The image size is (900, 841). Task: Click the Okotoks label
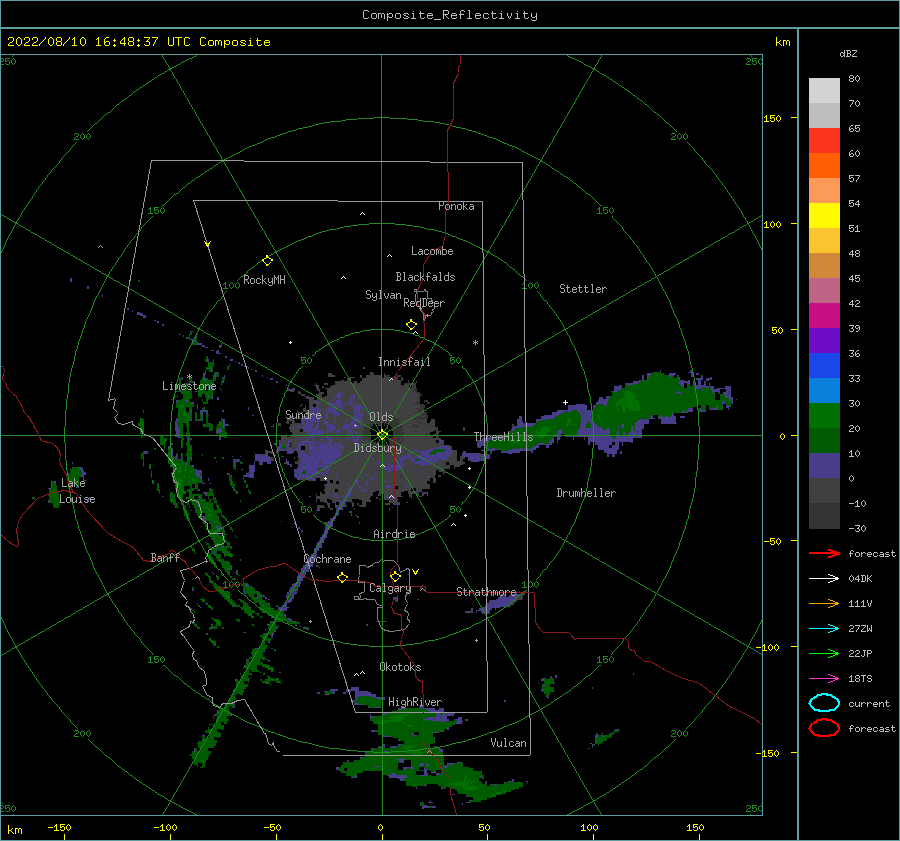pos(400,667)
